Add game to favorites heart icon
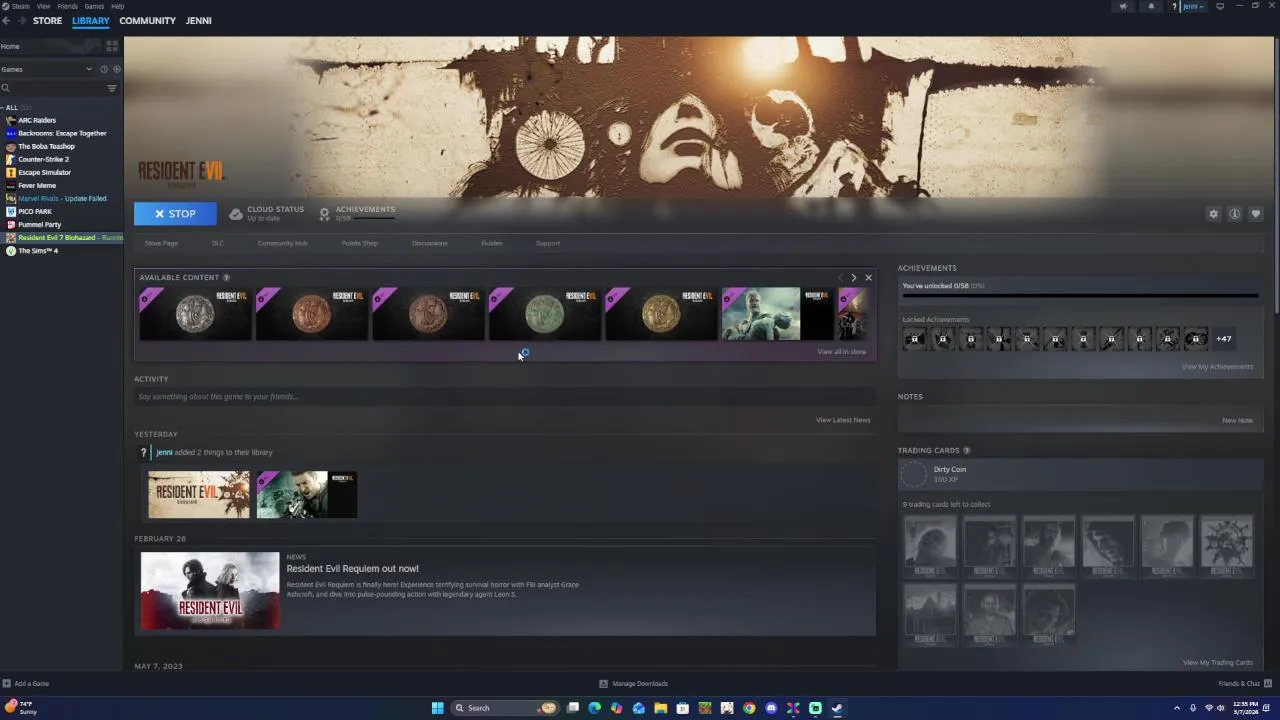 click(x=1256, y=214)
